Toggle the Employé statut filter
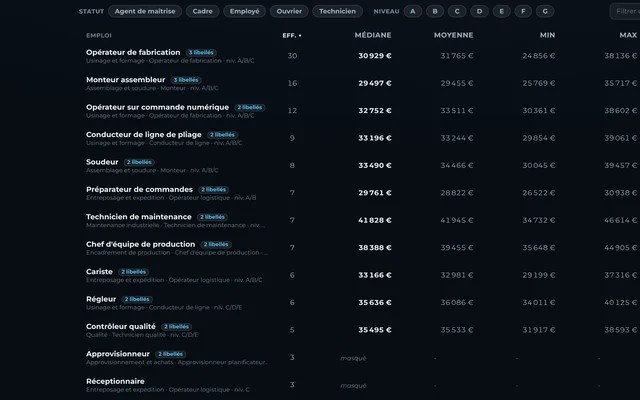This screenshot has height=400, width=640. click(x=244, y=11)
